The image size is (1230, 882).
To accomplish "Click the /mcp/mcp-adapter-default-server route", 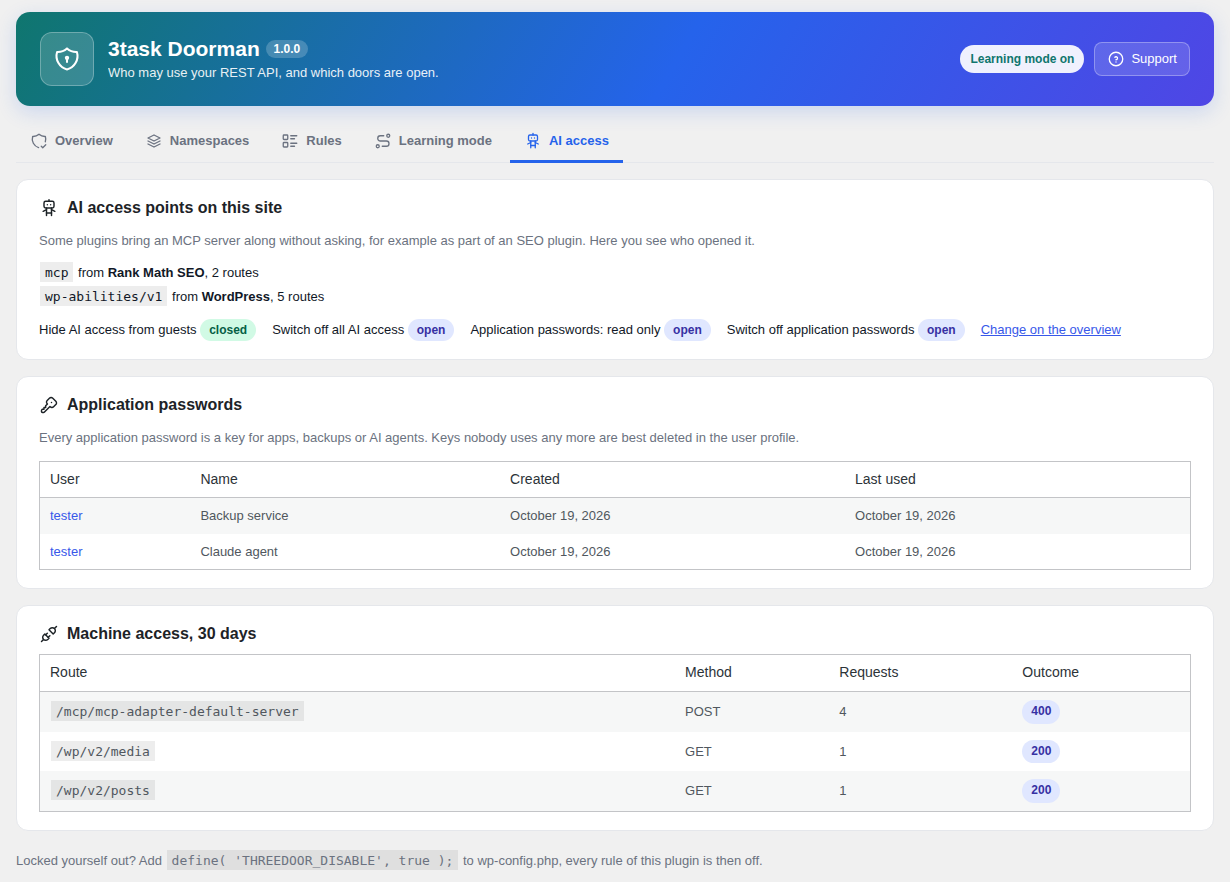I will click(178, 712).
